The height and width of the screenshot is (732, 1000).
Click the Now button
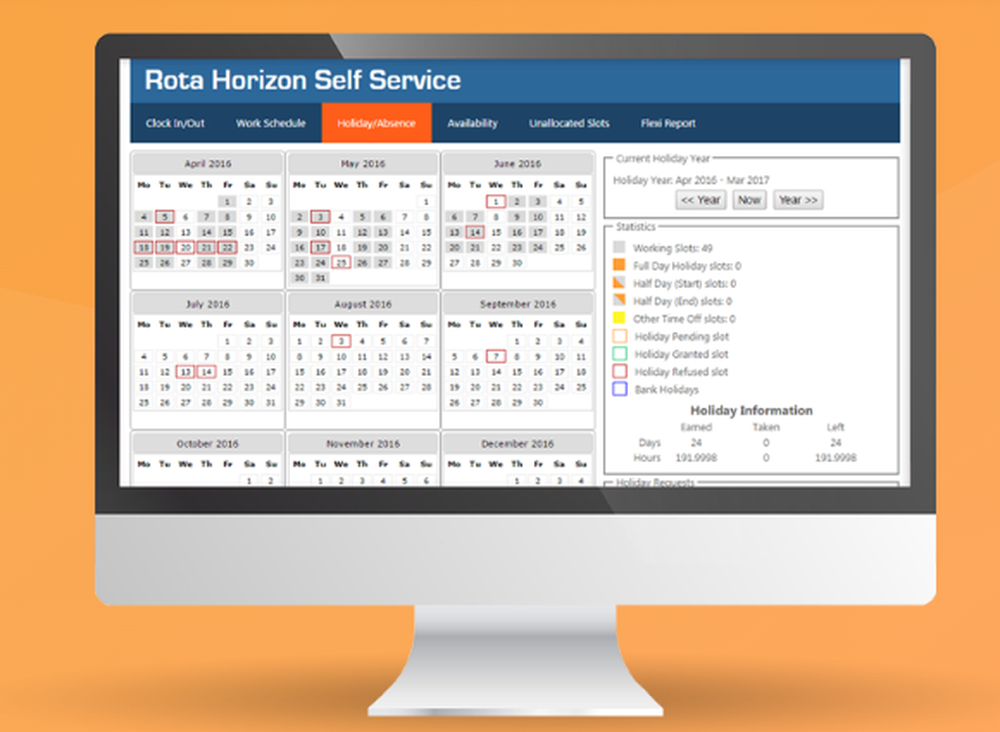click(x=749, y=200)
